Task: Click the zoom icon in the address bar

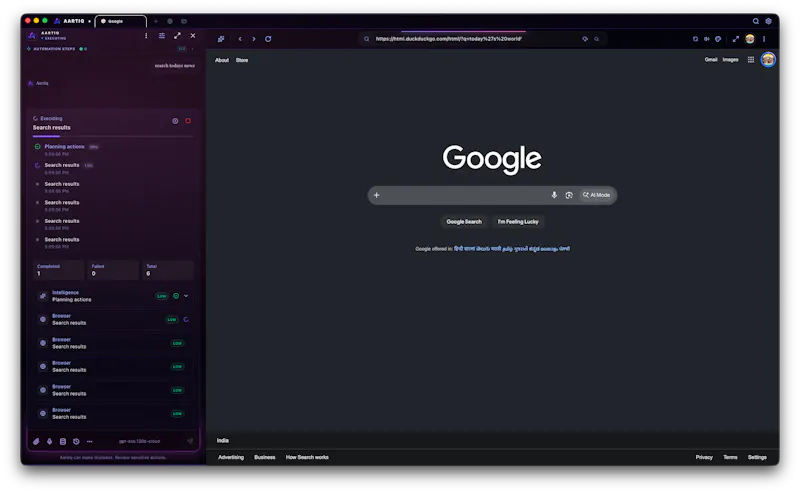Action: (596, 39)
